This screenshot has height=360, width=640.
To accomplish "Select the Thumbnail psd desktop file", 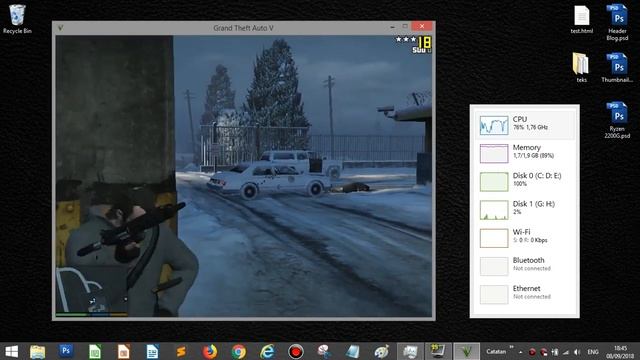I will [x=617, y=67].
